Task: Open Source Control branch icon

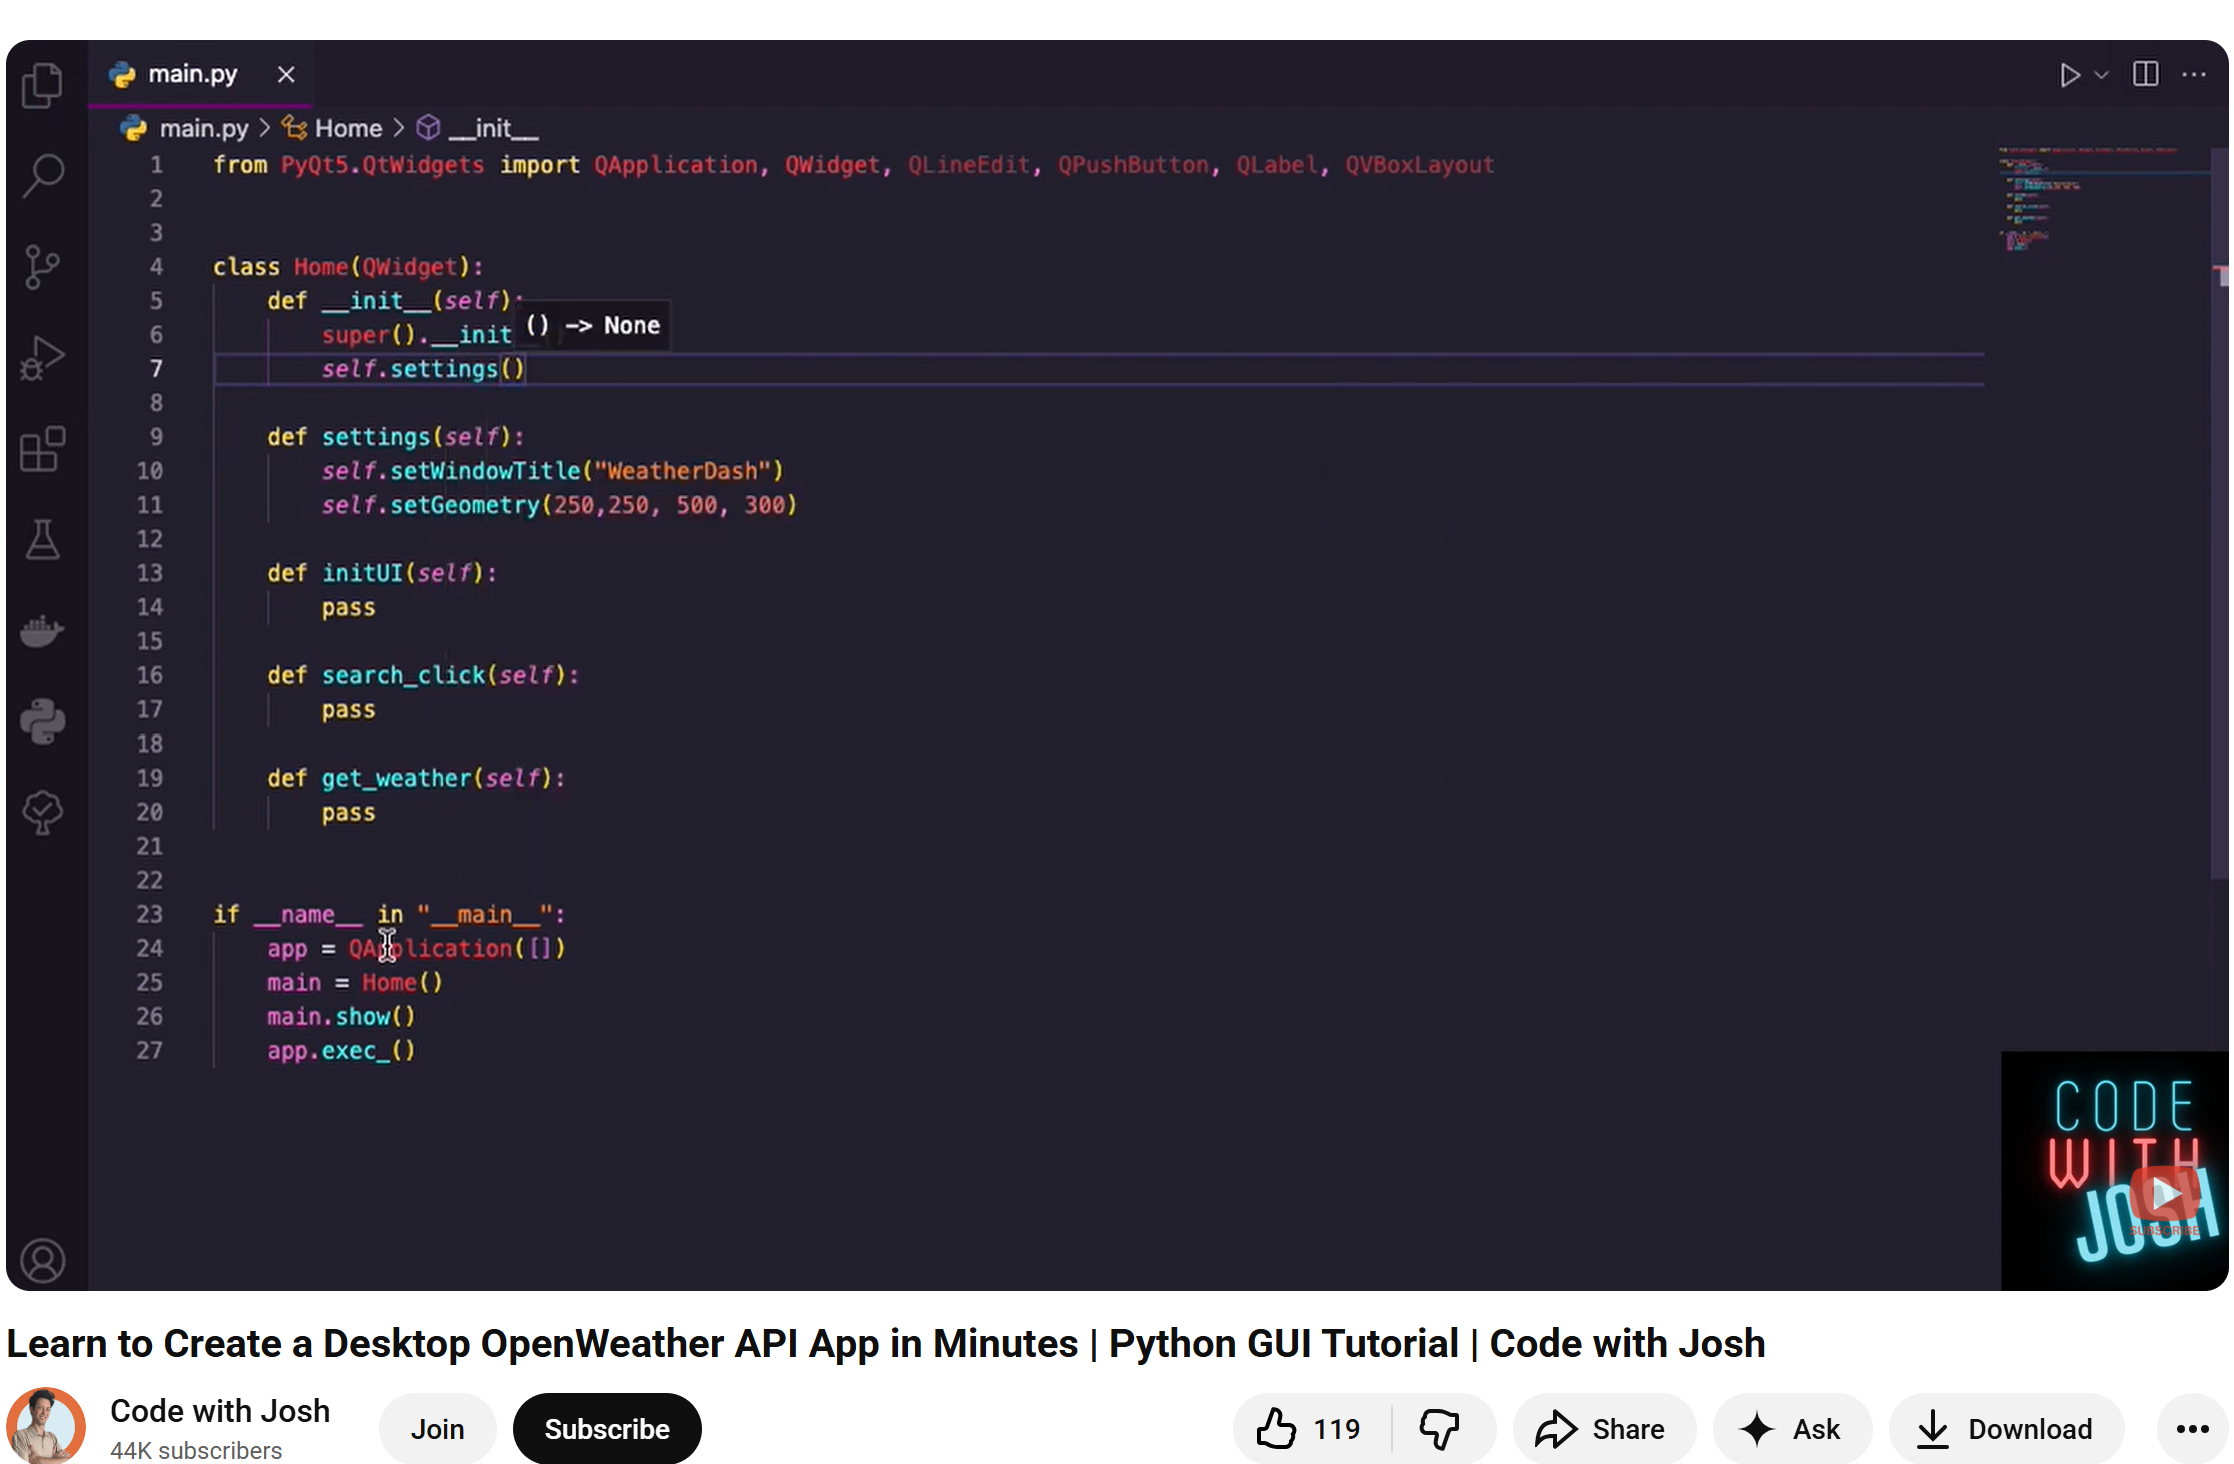Action: 43,266
